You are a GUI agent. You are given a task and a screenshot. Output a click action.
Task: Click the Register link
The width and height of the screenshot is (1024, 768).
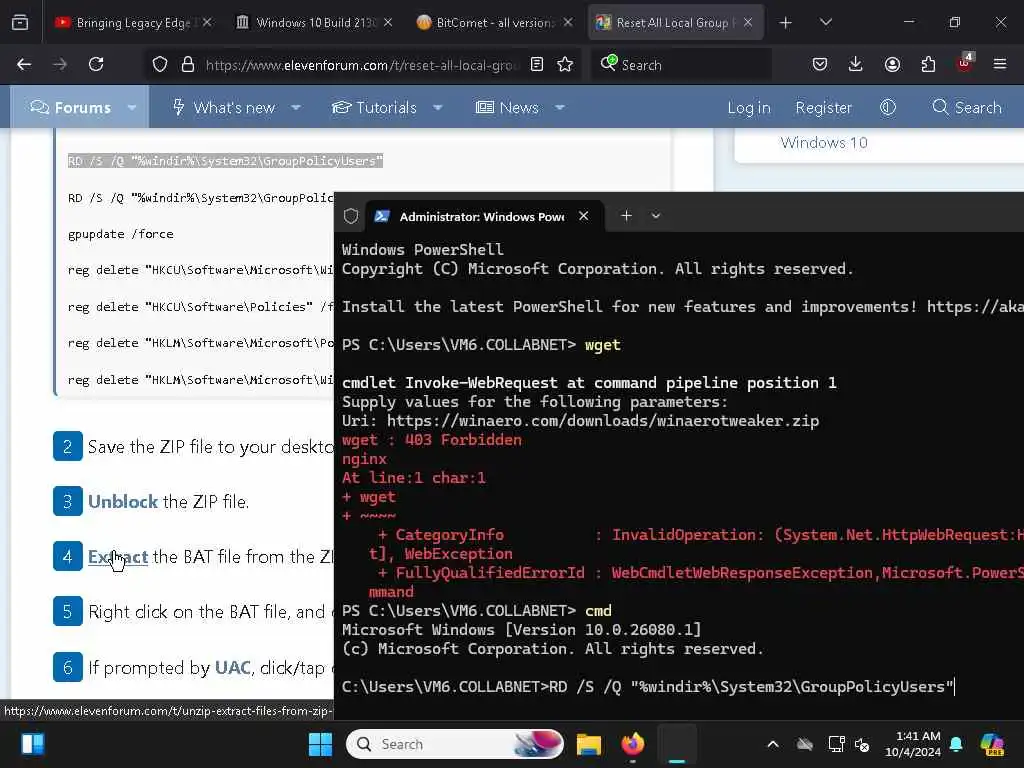pyautogui.click(x=824, y=107)
